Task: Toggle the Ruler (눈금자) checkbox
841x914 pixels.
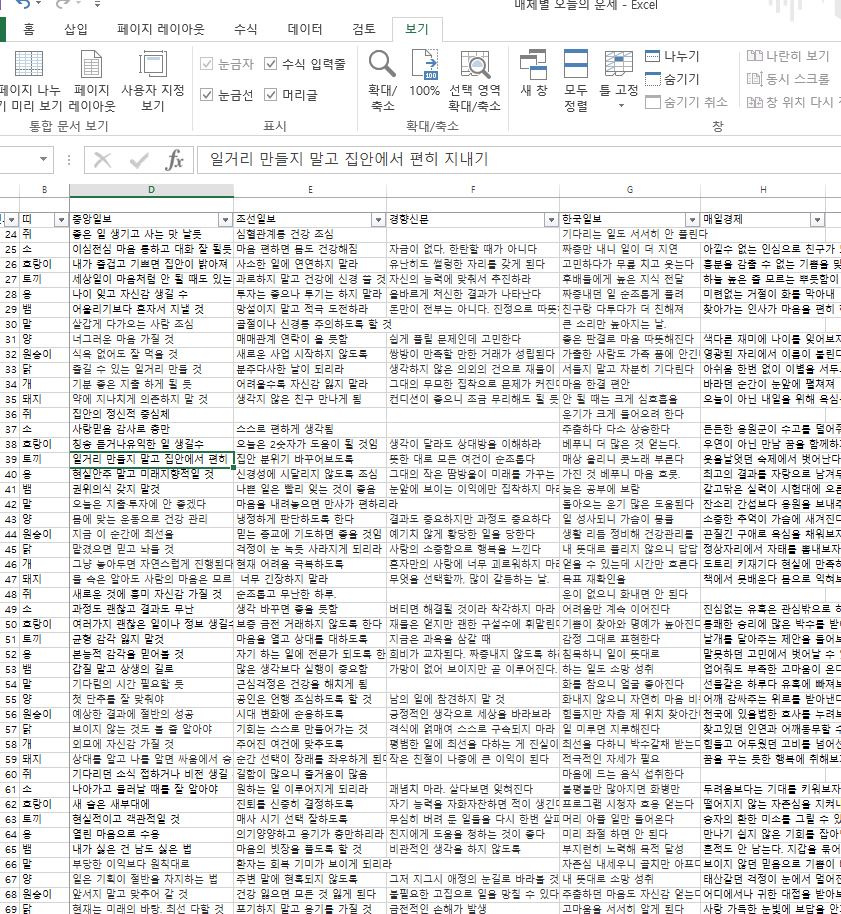Action: point(227,64)
